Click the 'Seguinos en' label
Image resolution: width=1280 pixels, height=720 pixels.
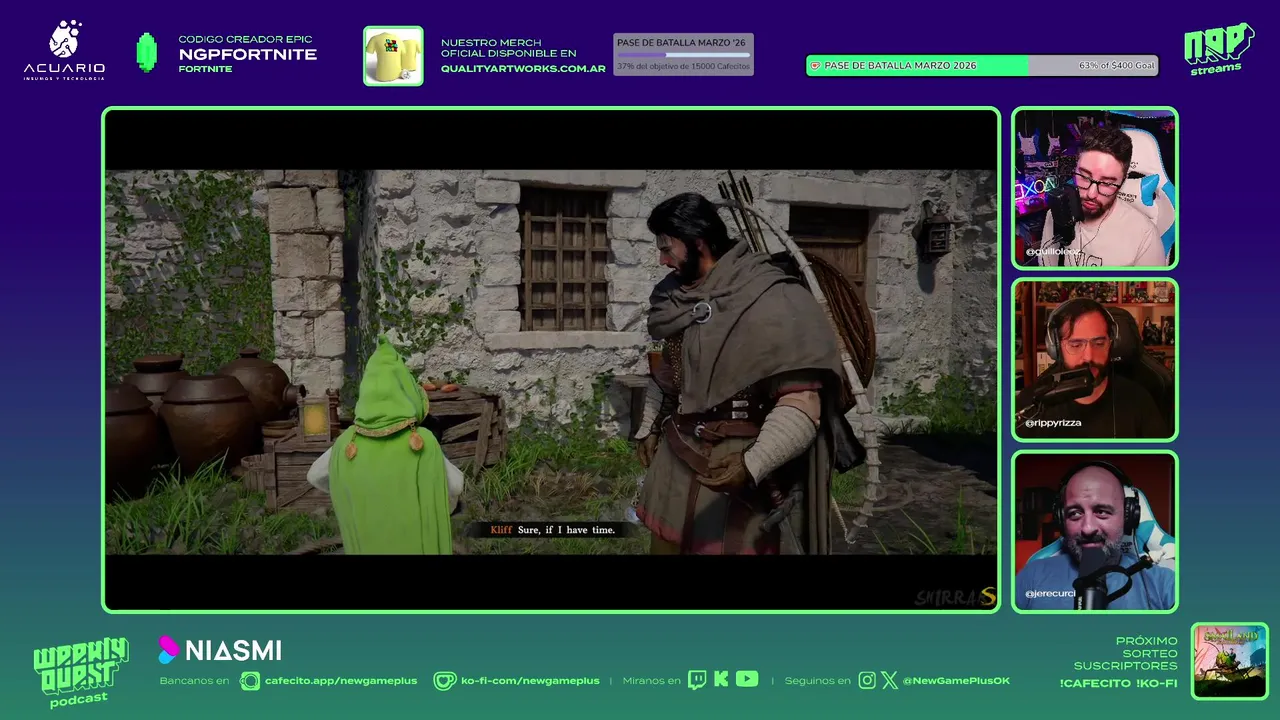[817, 681]
